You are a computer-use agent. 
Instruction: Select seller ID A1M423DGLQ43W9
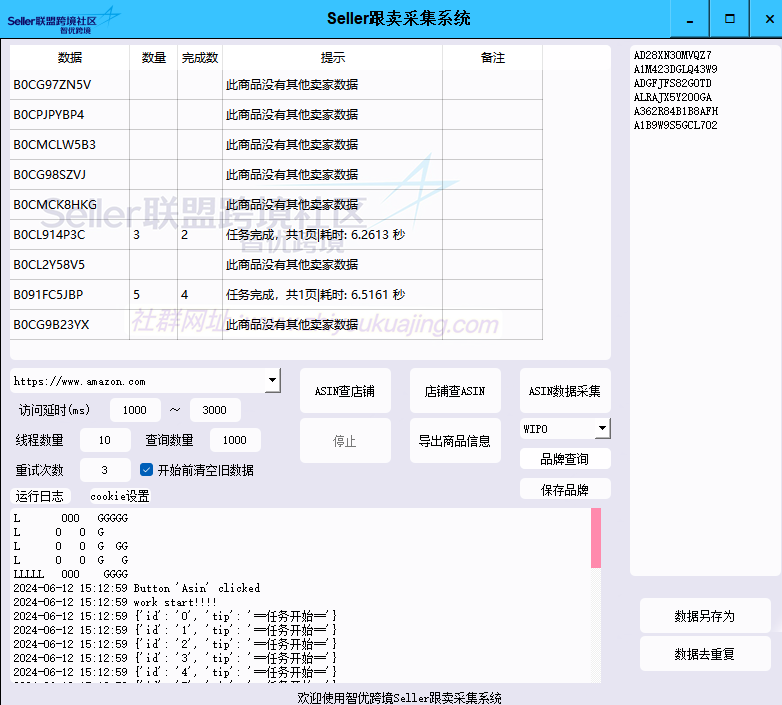coord(675,69)
